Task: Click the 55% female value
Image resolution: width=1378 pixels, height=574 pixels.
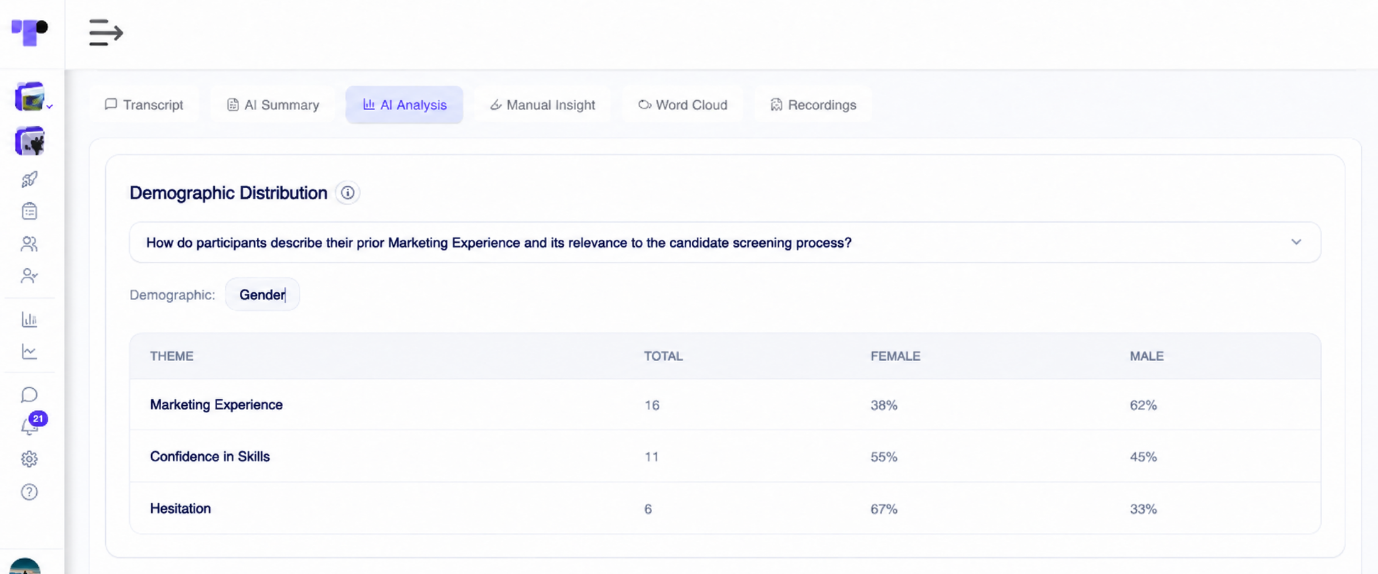Action: [884, 457]
